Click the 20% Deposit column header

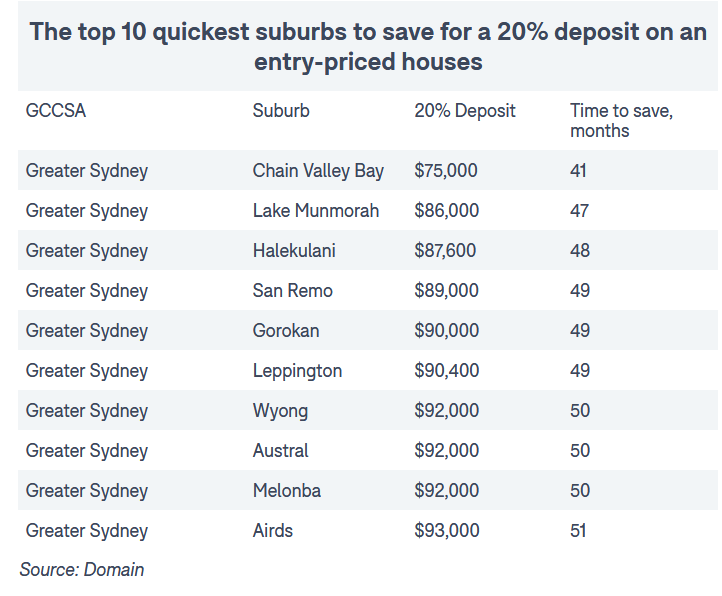click(465, 111)
